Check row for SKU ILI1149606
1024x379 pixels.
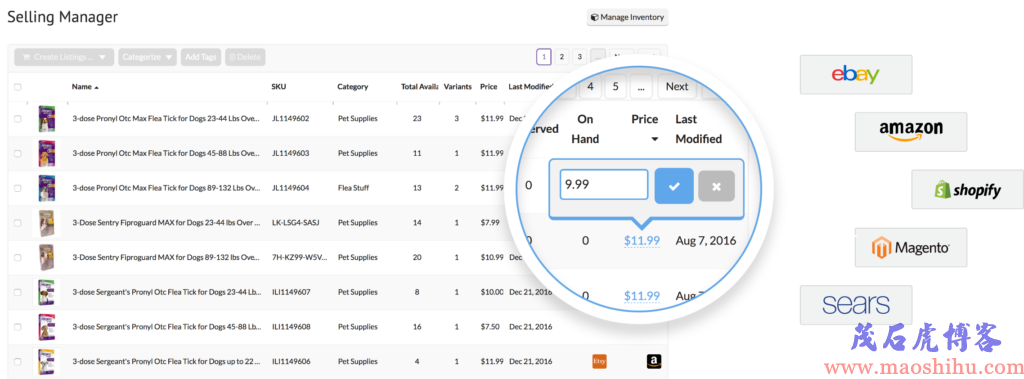pos(18,361)
